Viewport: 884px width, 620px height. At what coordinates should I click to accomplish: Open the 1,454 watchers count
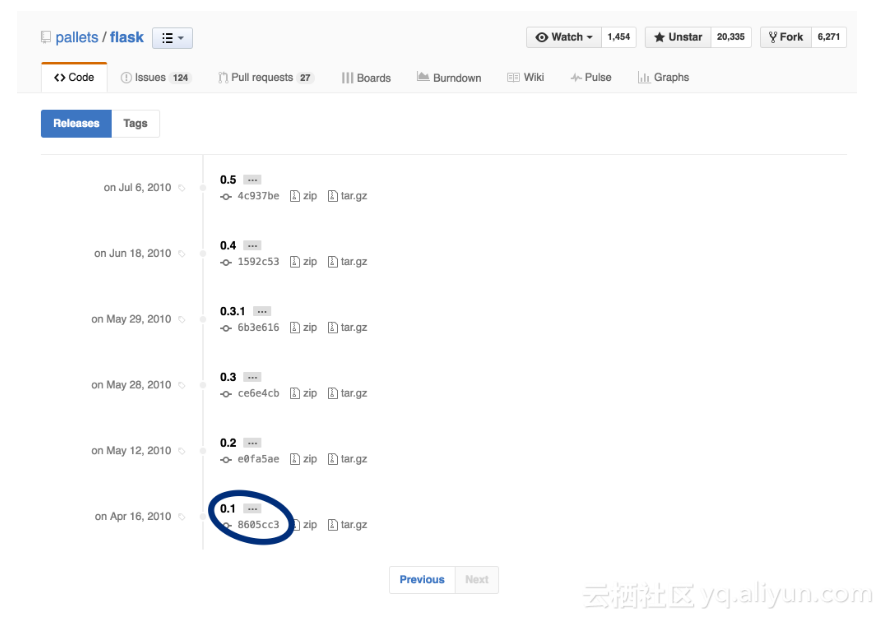618,37
